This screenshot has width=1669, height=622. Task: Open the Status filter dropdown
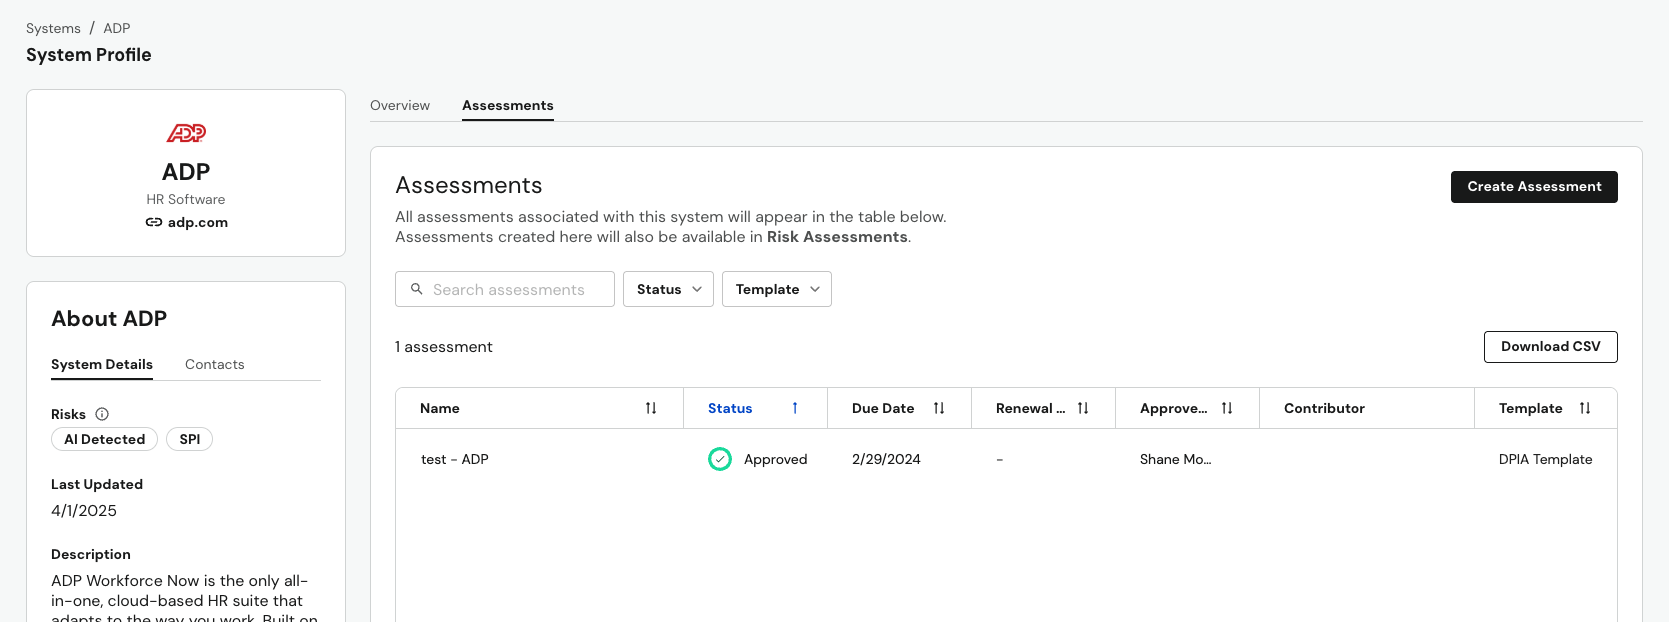[x=668, y=289]
